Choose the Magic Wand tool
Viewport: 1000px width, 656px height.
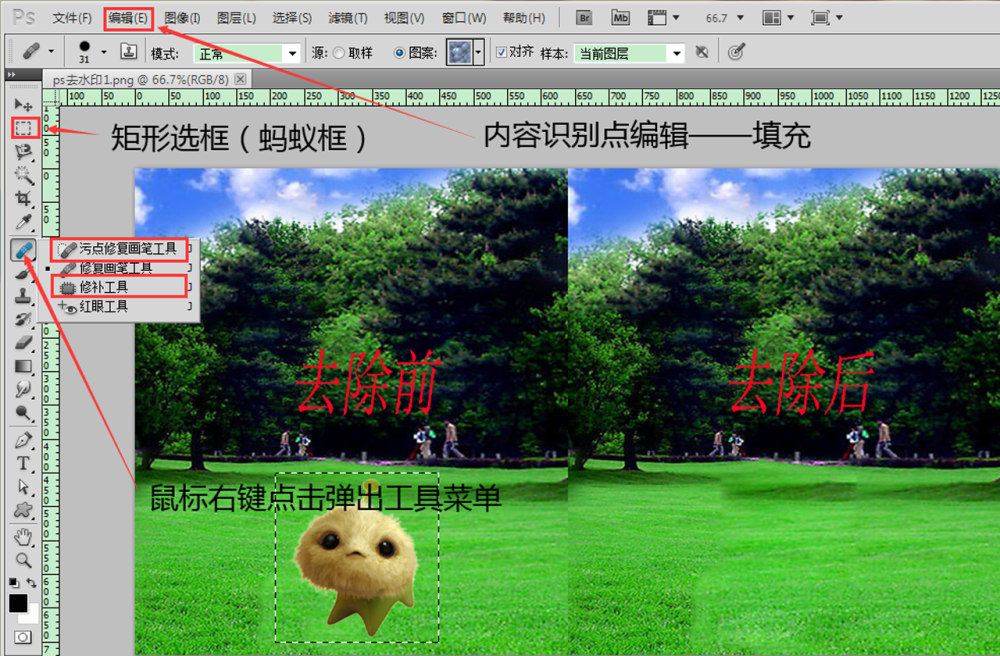pyautogui.click(x=22, y=173)
